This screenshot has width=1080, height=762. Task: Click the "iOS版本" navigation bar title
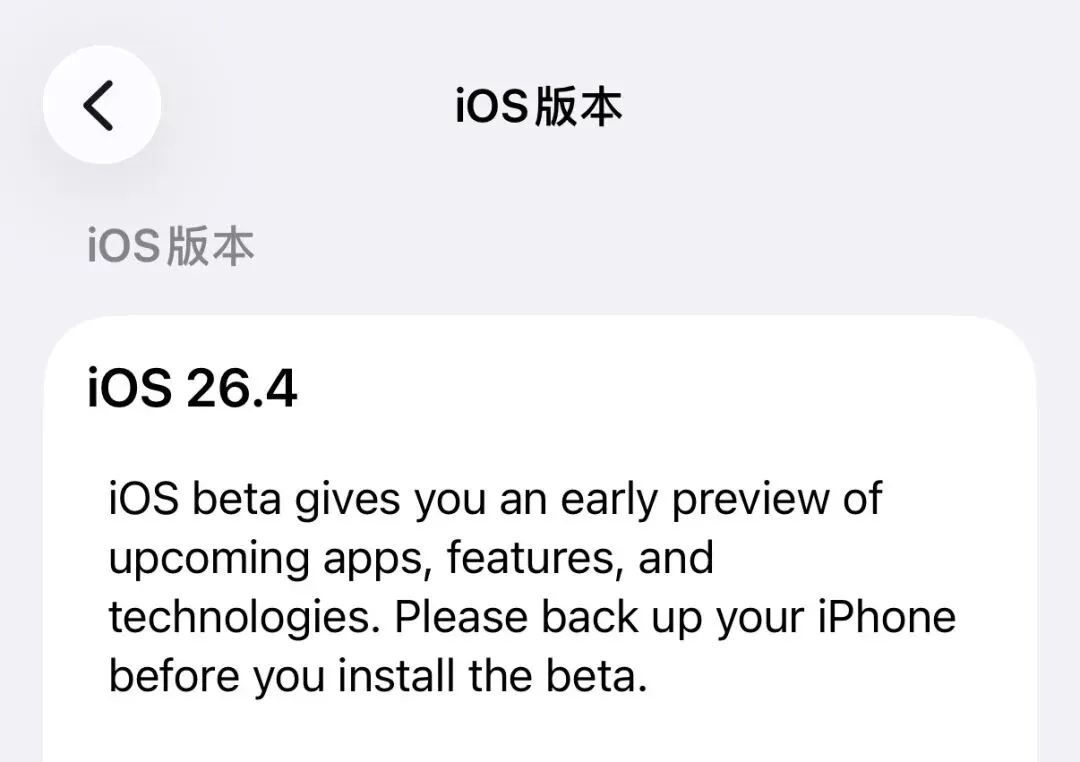coord(539,107)
